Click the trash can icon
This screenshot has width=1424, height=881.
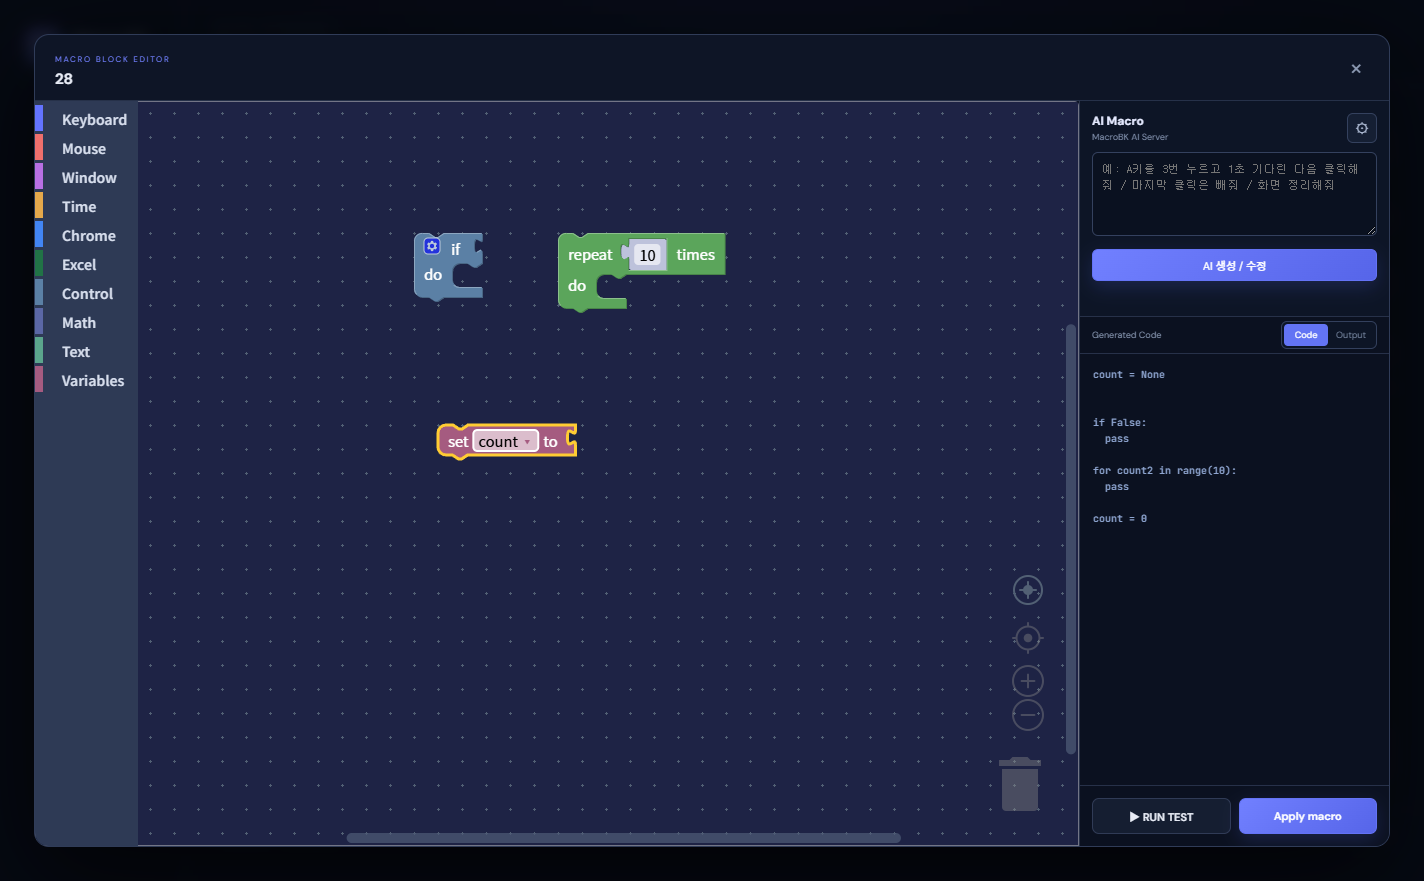(x=1020, y=784)
